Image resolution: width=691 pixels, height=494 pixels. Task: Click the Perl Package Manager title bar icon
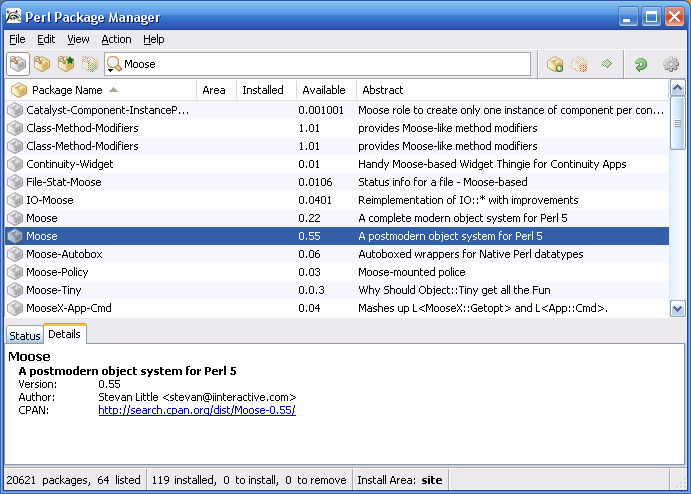click(13, 16)
